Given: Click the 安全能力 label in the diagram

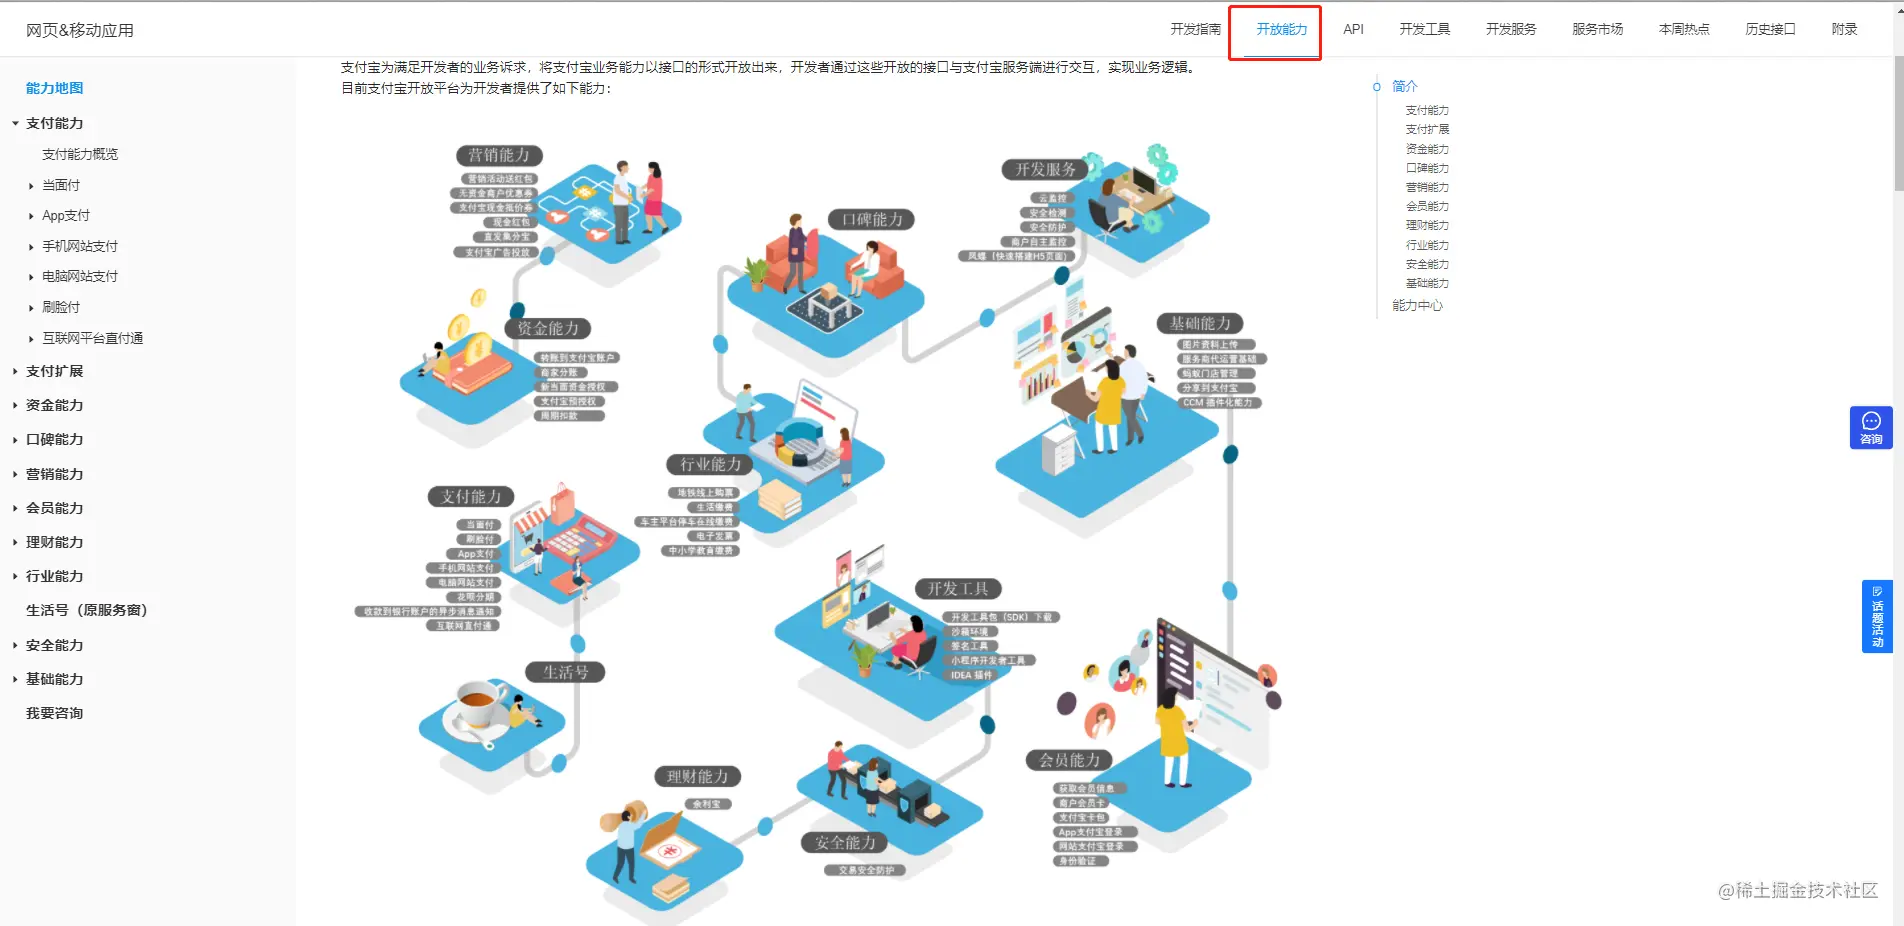Looking at the screenshot, I should coord(845,843).
